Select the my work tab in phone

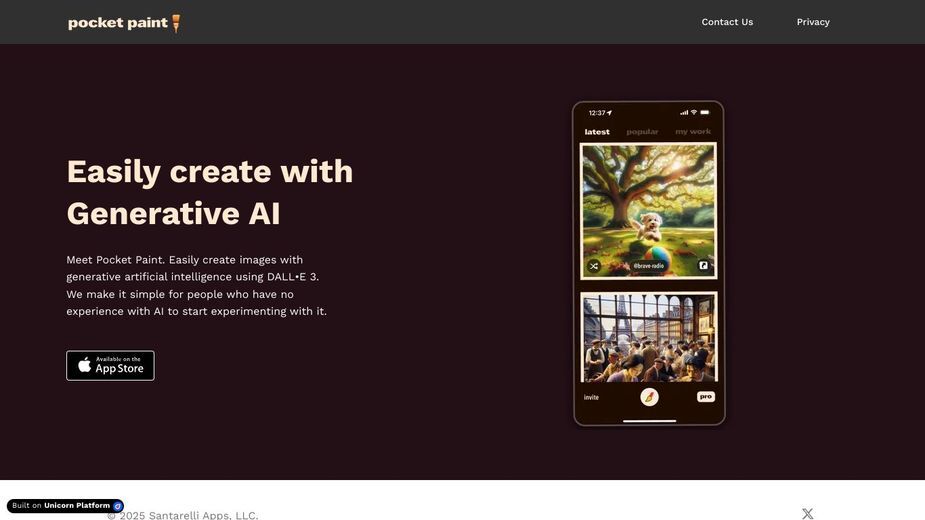coord(693,132)
